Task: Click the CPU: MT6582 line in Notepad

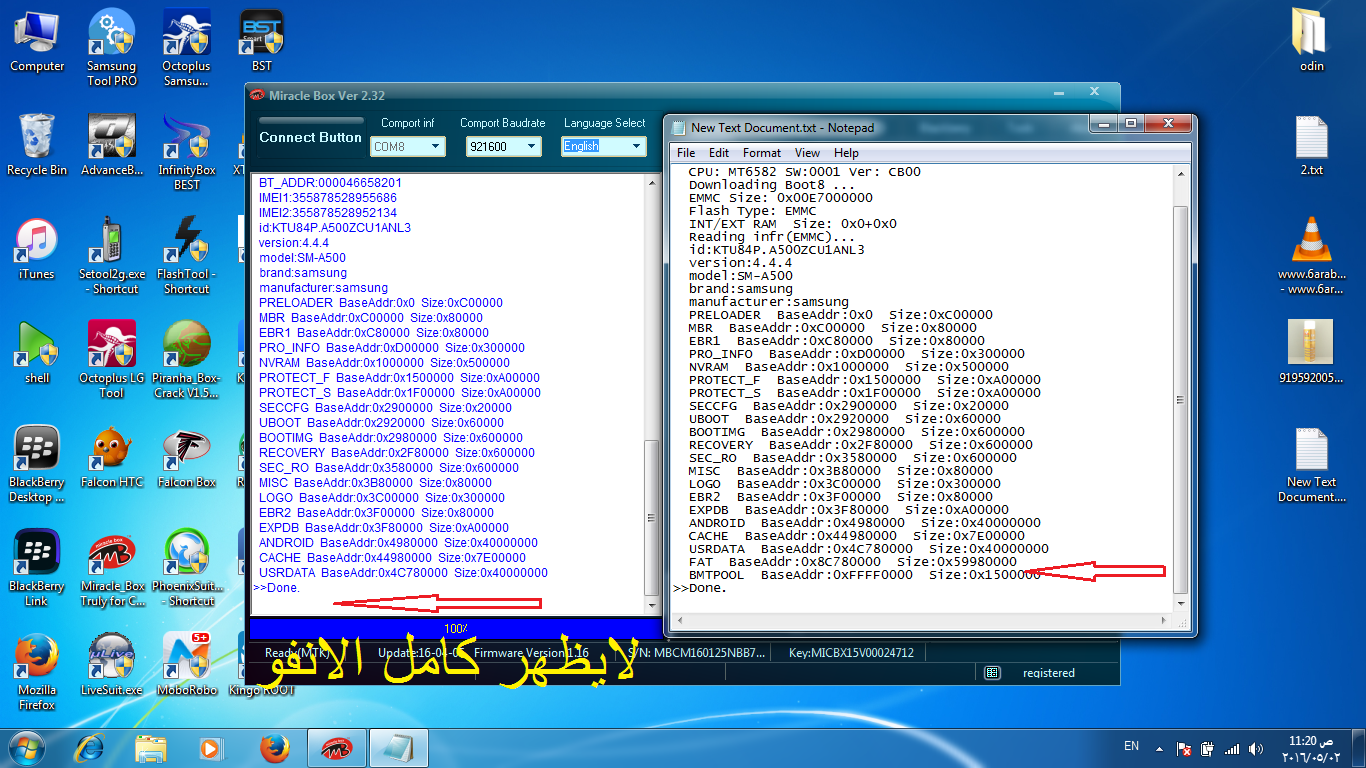Action: tap(805, 172)
